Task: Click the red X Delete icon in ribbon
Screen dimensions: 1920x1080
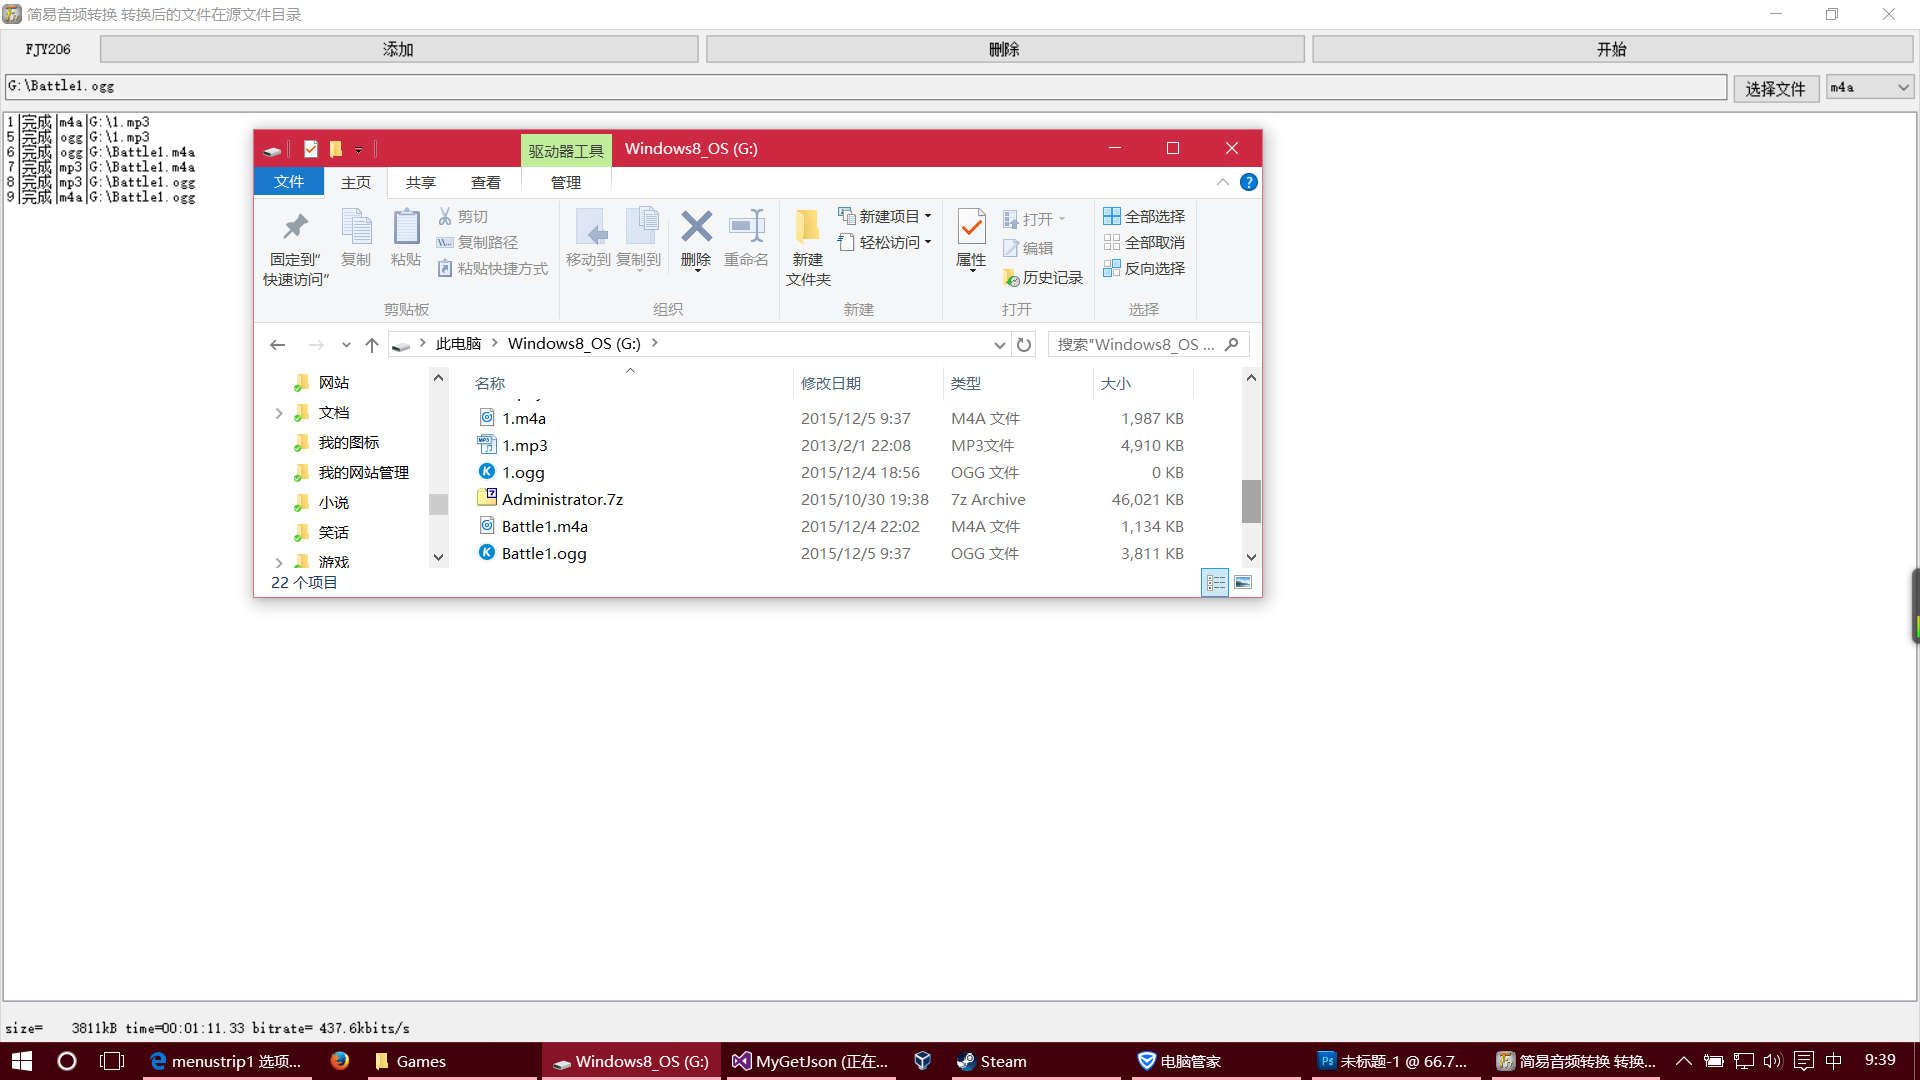Action: point(696,227)
